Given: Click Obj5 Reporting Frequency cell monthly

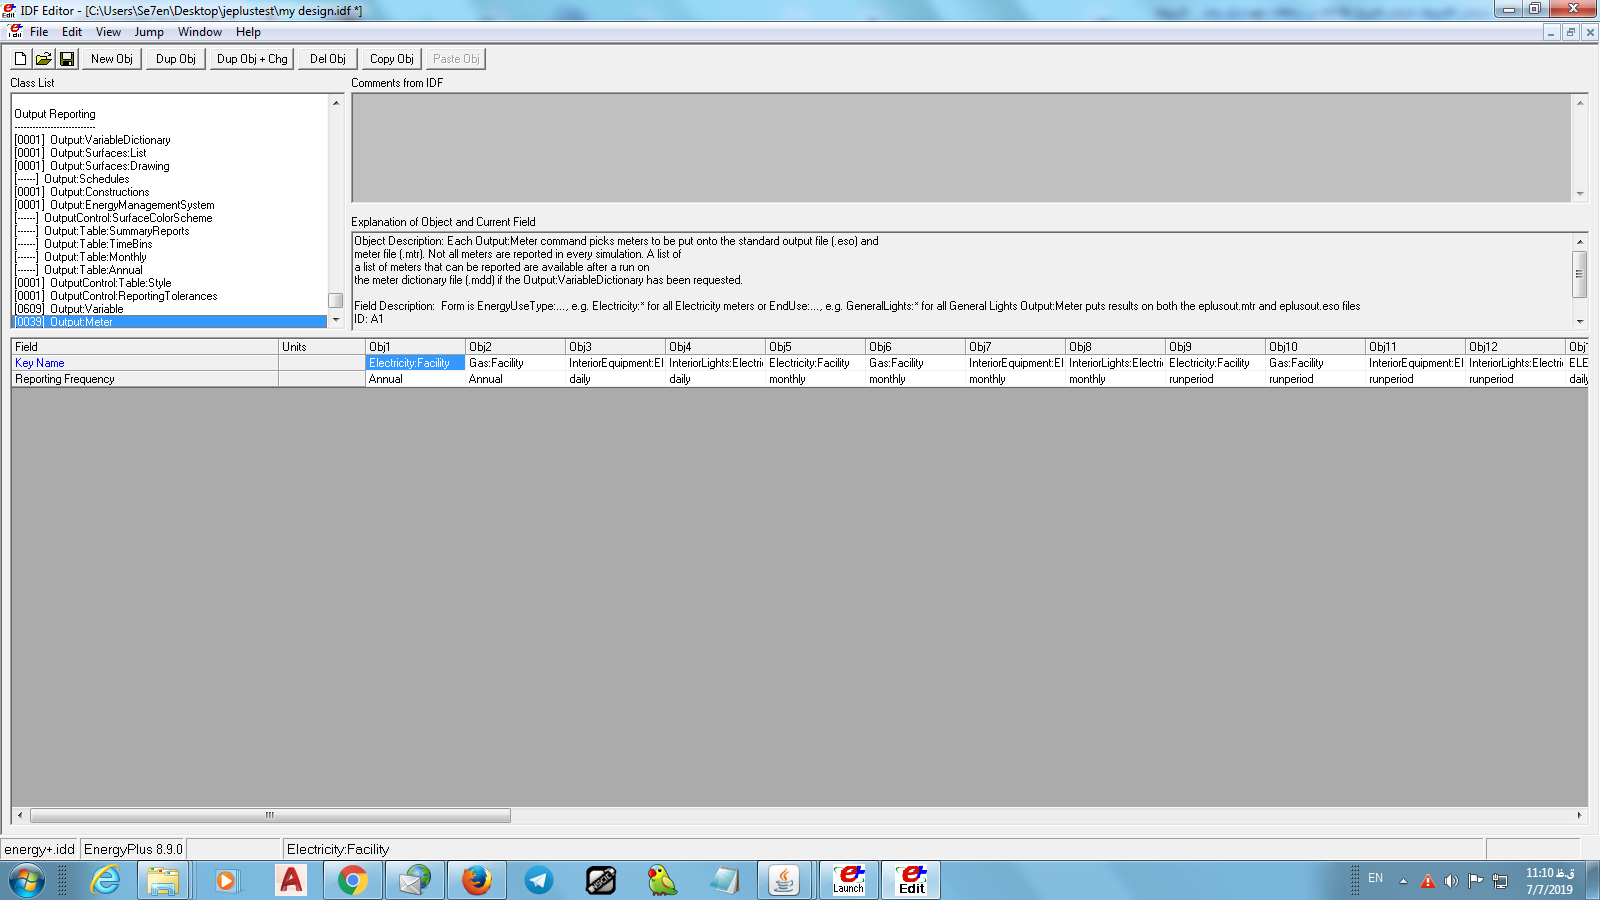Looking at the screenshot, I should pyautogui.click(x=815, y=379).
